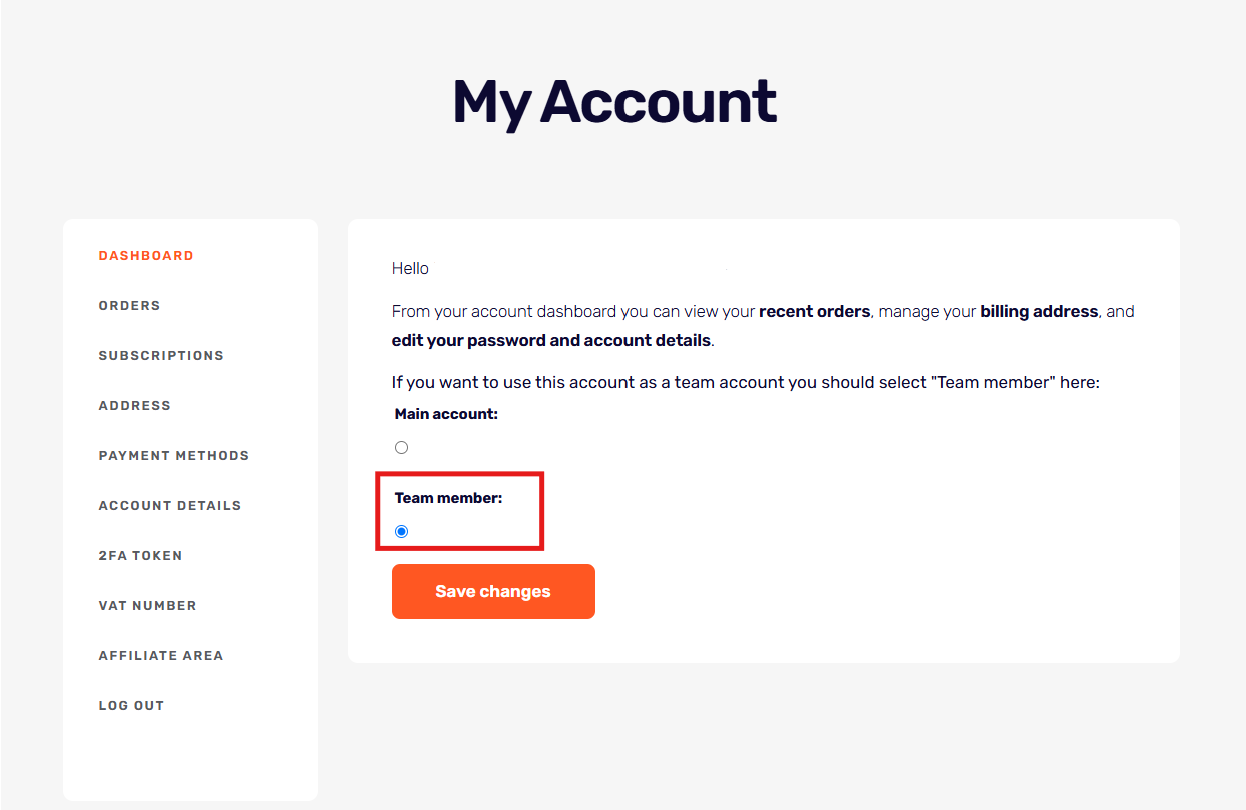The width and height of the screenshot is (1246, 810).
Task: Navigate to the Address page
Action: pyautogui.click(x=134, y=406)
